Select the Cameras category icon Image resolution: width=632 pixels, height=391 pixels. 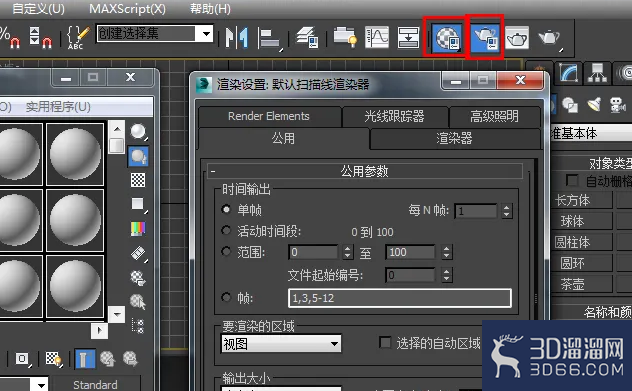tap(617, 105)
